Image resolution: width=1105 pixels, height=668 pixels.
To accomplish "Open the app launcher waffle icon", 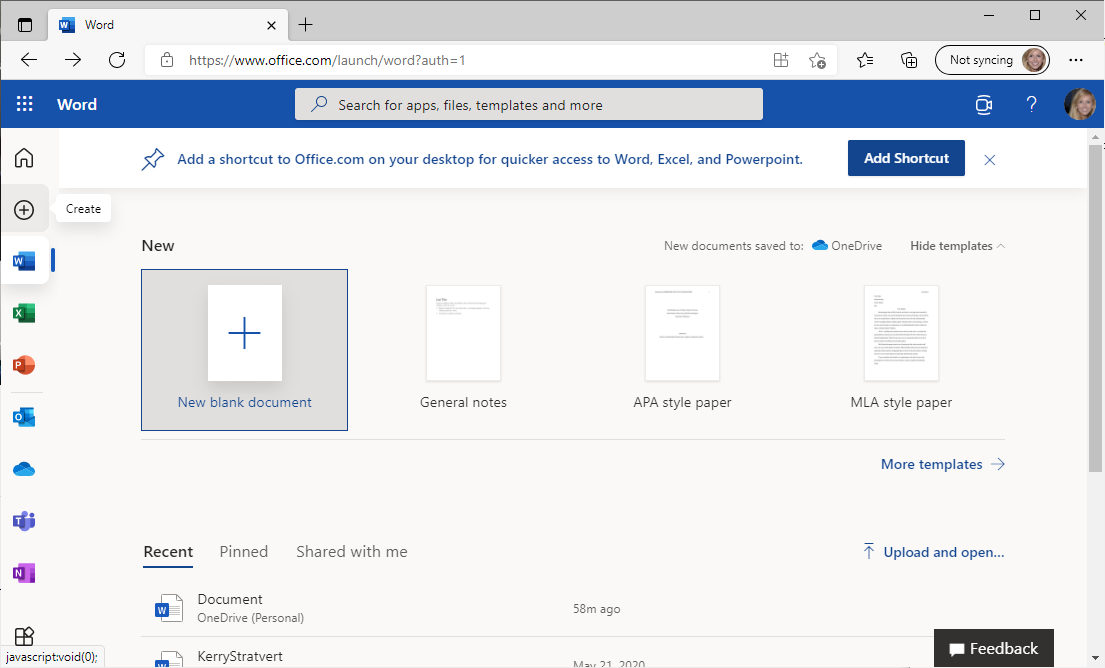I will pos(25,105).
